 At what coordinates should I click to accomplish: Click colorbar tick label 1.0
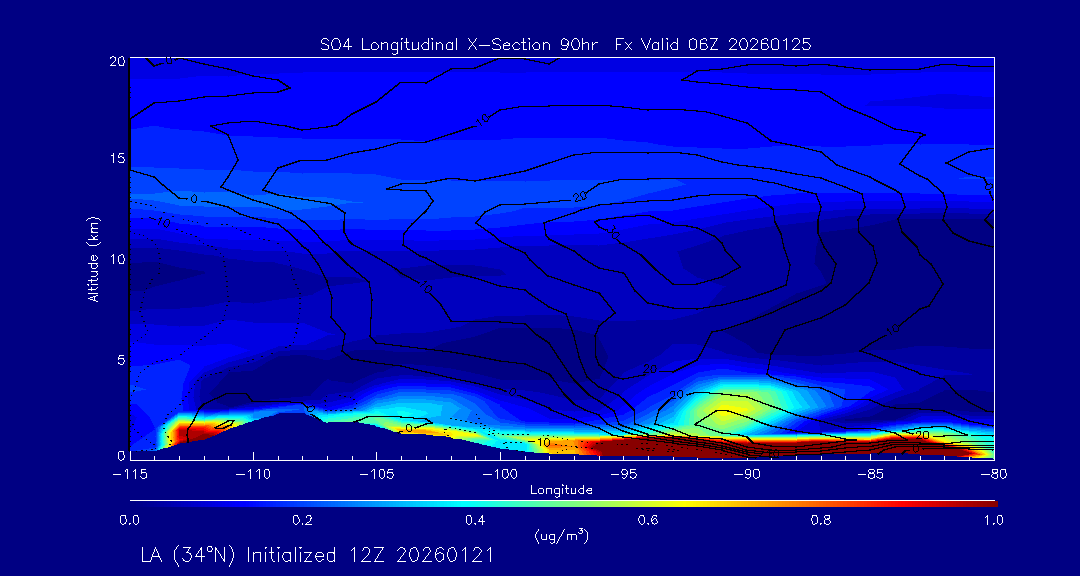pyautogui.click(x=993, y=520)
